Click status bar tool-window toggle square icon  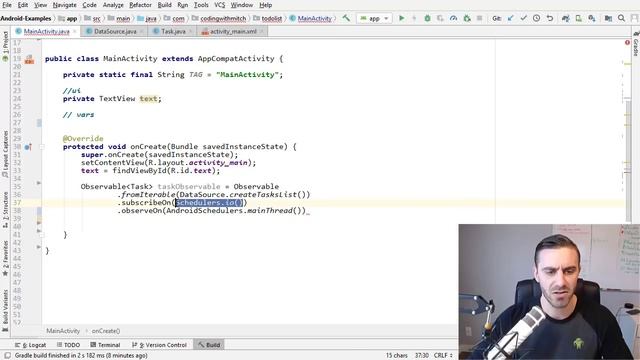7,356
